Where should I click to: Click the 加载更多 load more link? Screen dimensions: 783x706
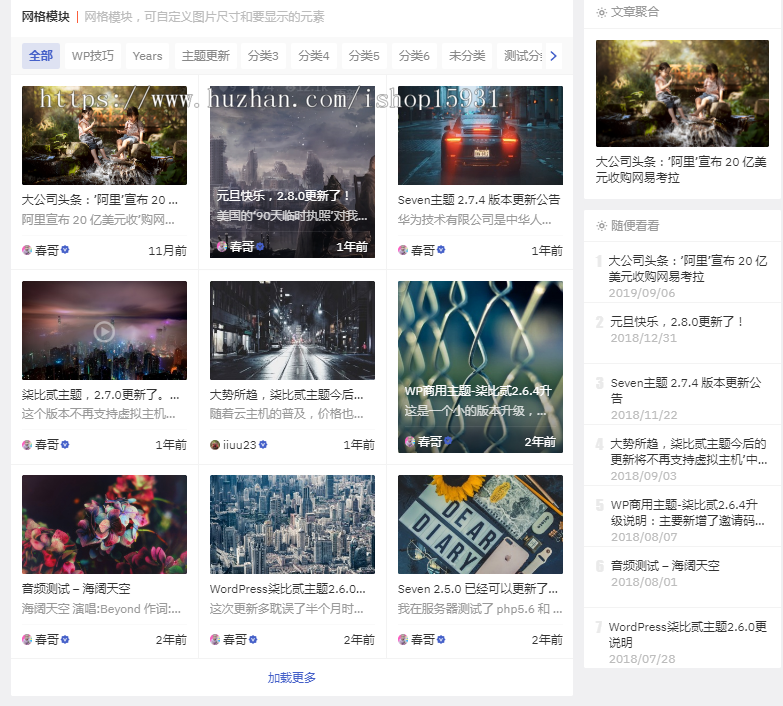coord(291,678)
